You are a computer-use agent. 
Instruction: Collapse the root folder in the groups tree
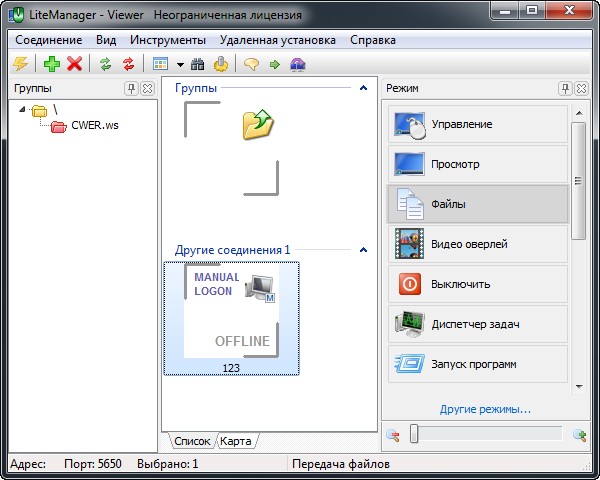[x=24, y=109]
